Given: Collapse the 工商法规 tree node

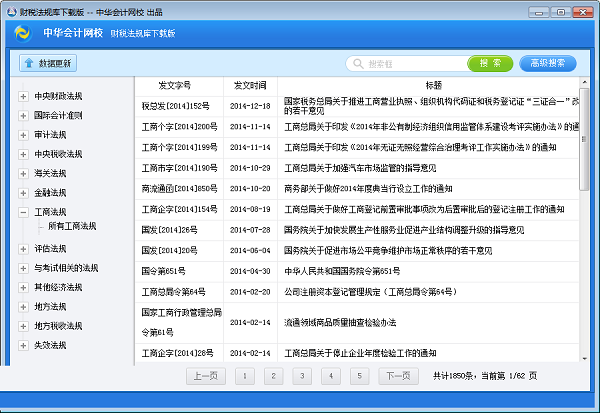Looking at the screenshot, I should click(x=23, y=212).
